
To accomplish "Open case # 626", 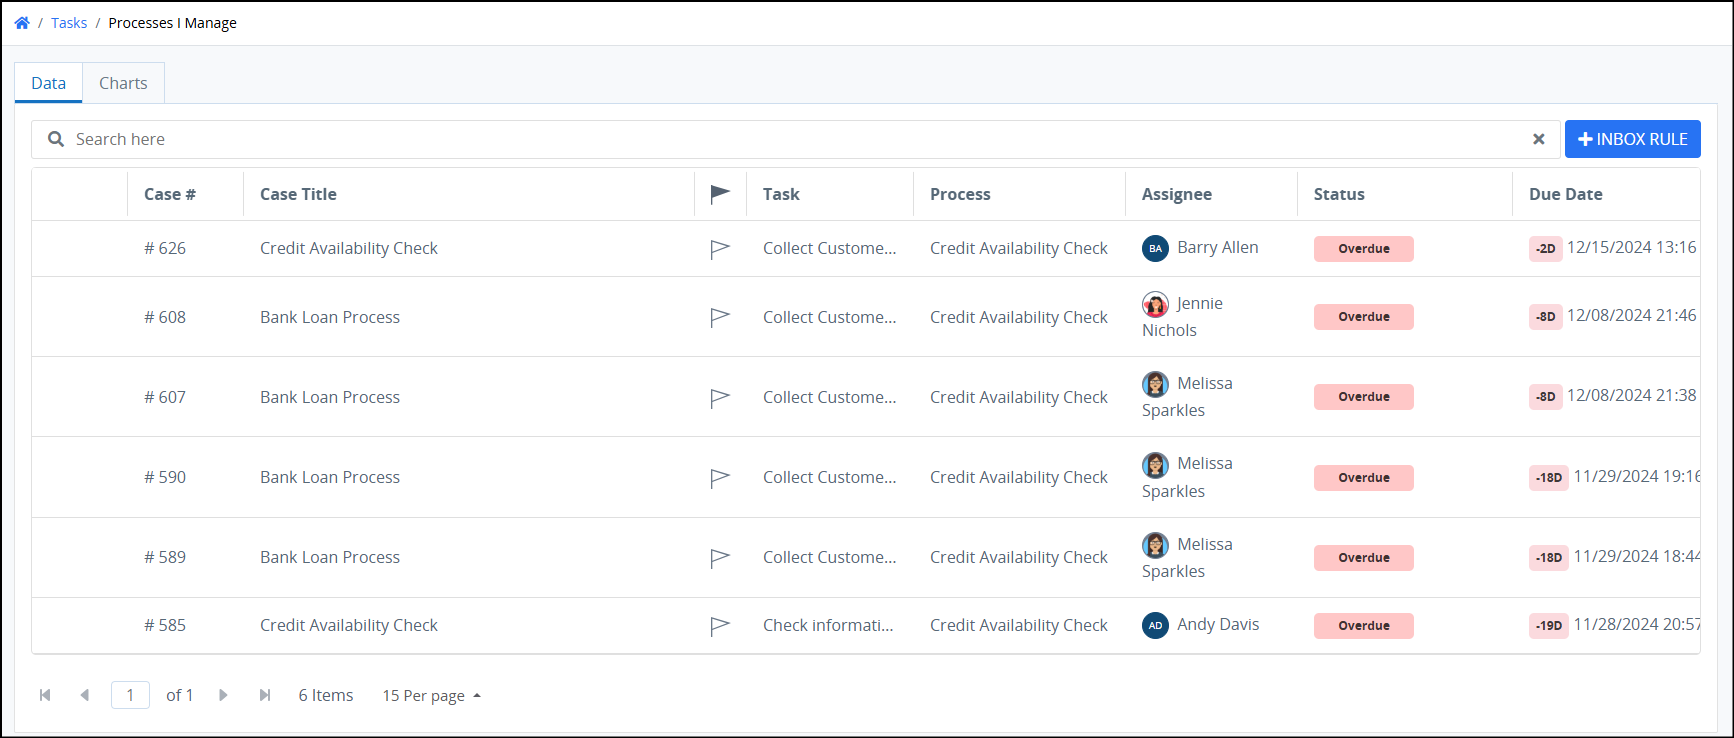I will (x=165, y=248).
